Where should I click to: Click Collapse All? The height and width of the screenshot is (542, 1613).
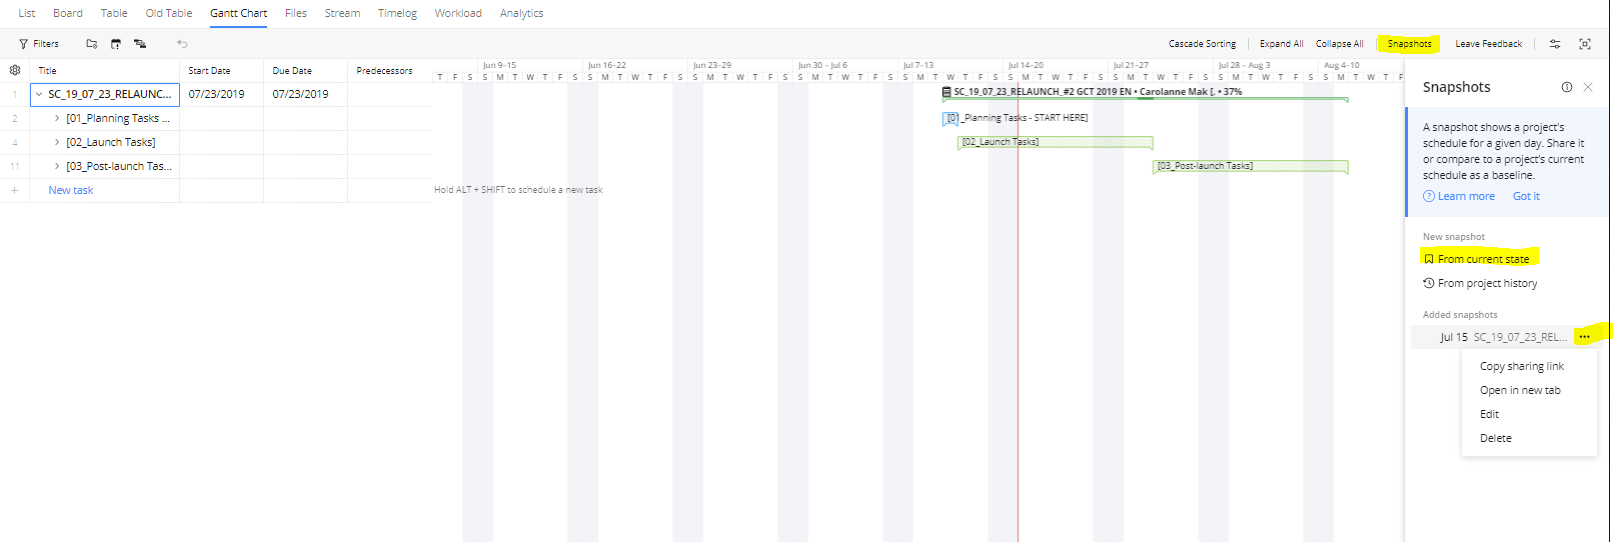[x=1339, y=44]
